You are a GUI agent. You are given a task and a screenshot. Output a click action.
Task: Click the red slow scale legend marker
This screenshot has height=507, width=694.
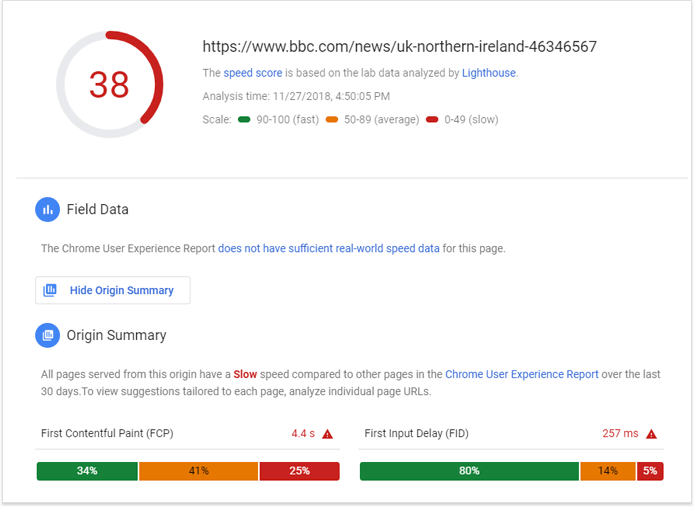[432, 120]
